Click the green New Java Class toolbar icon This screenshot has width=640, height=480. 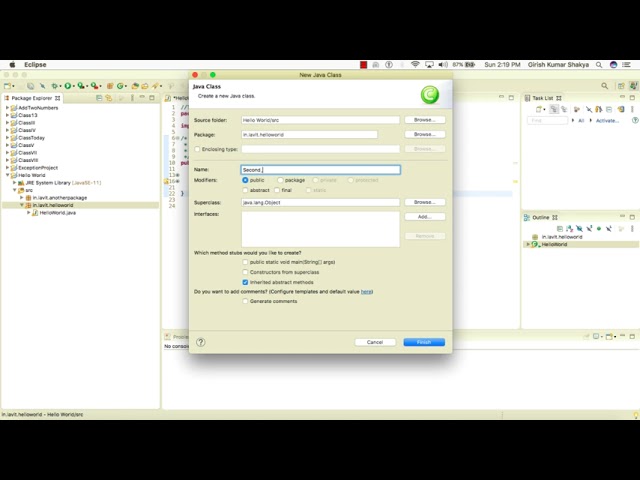click(120, 86)
